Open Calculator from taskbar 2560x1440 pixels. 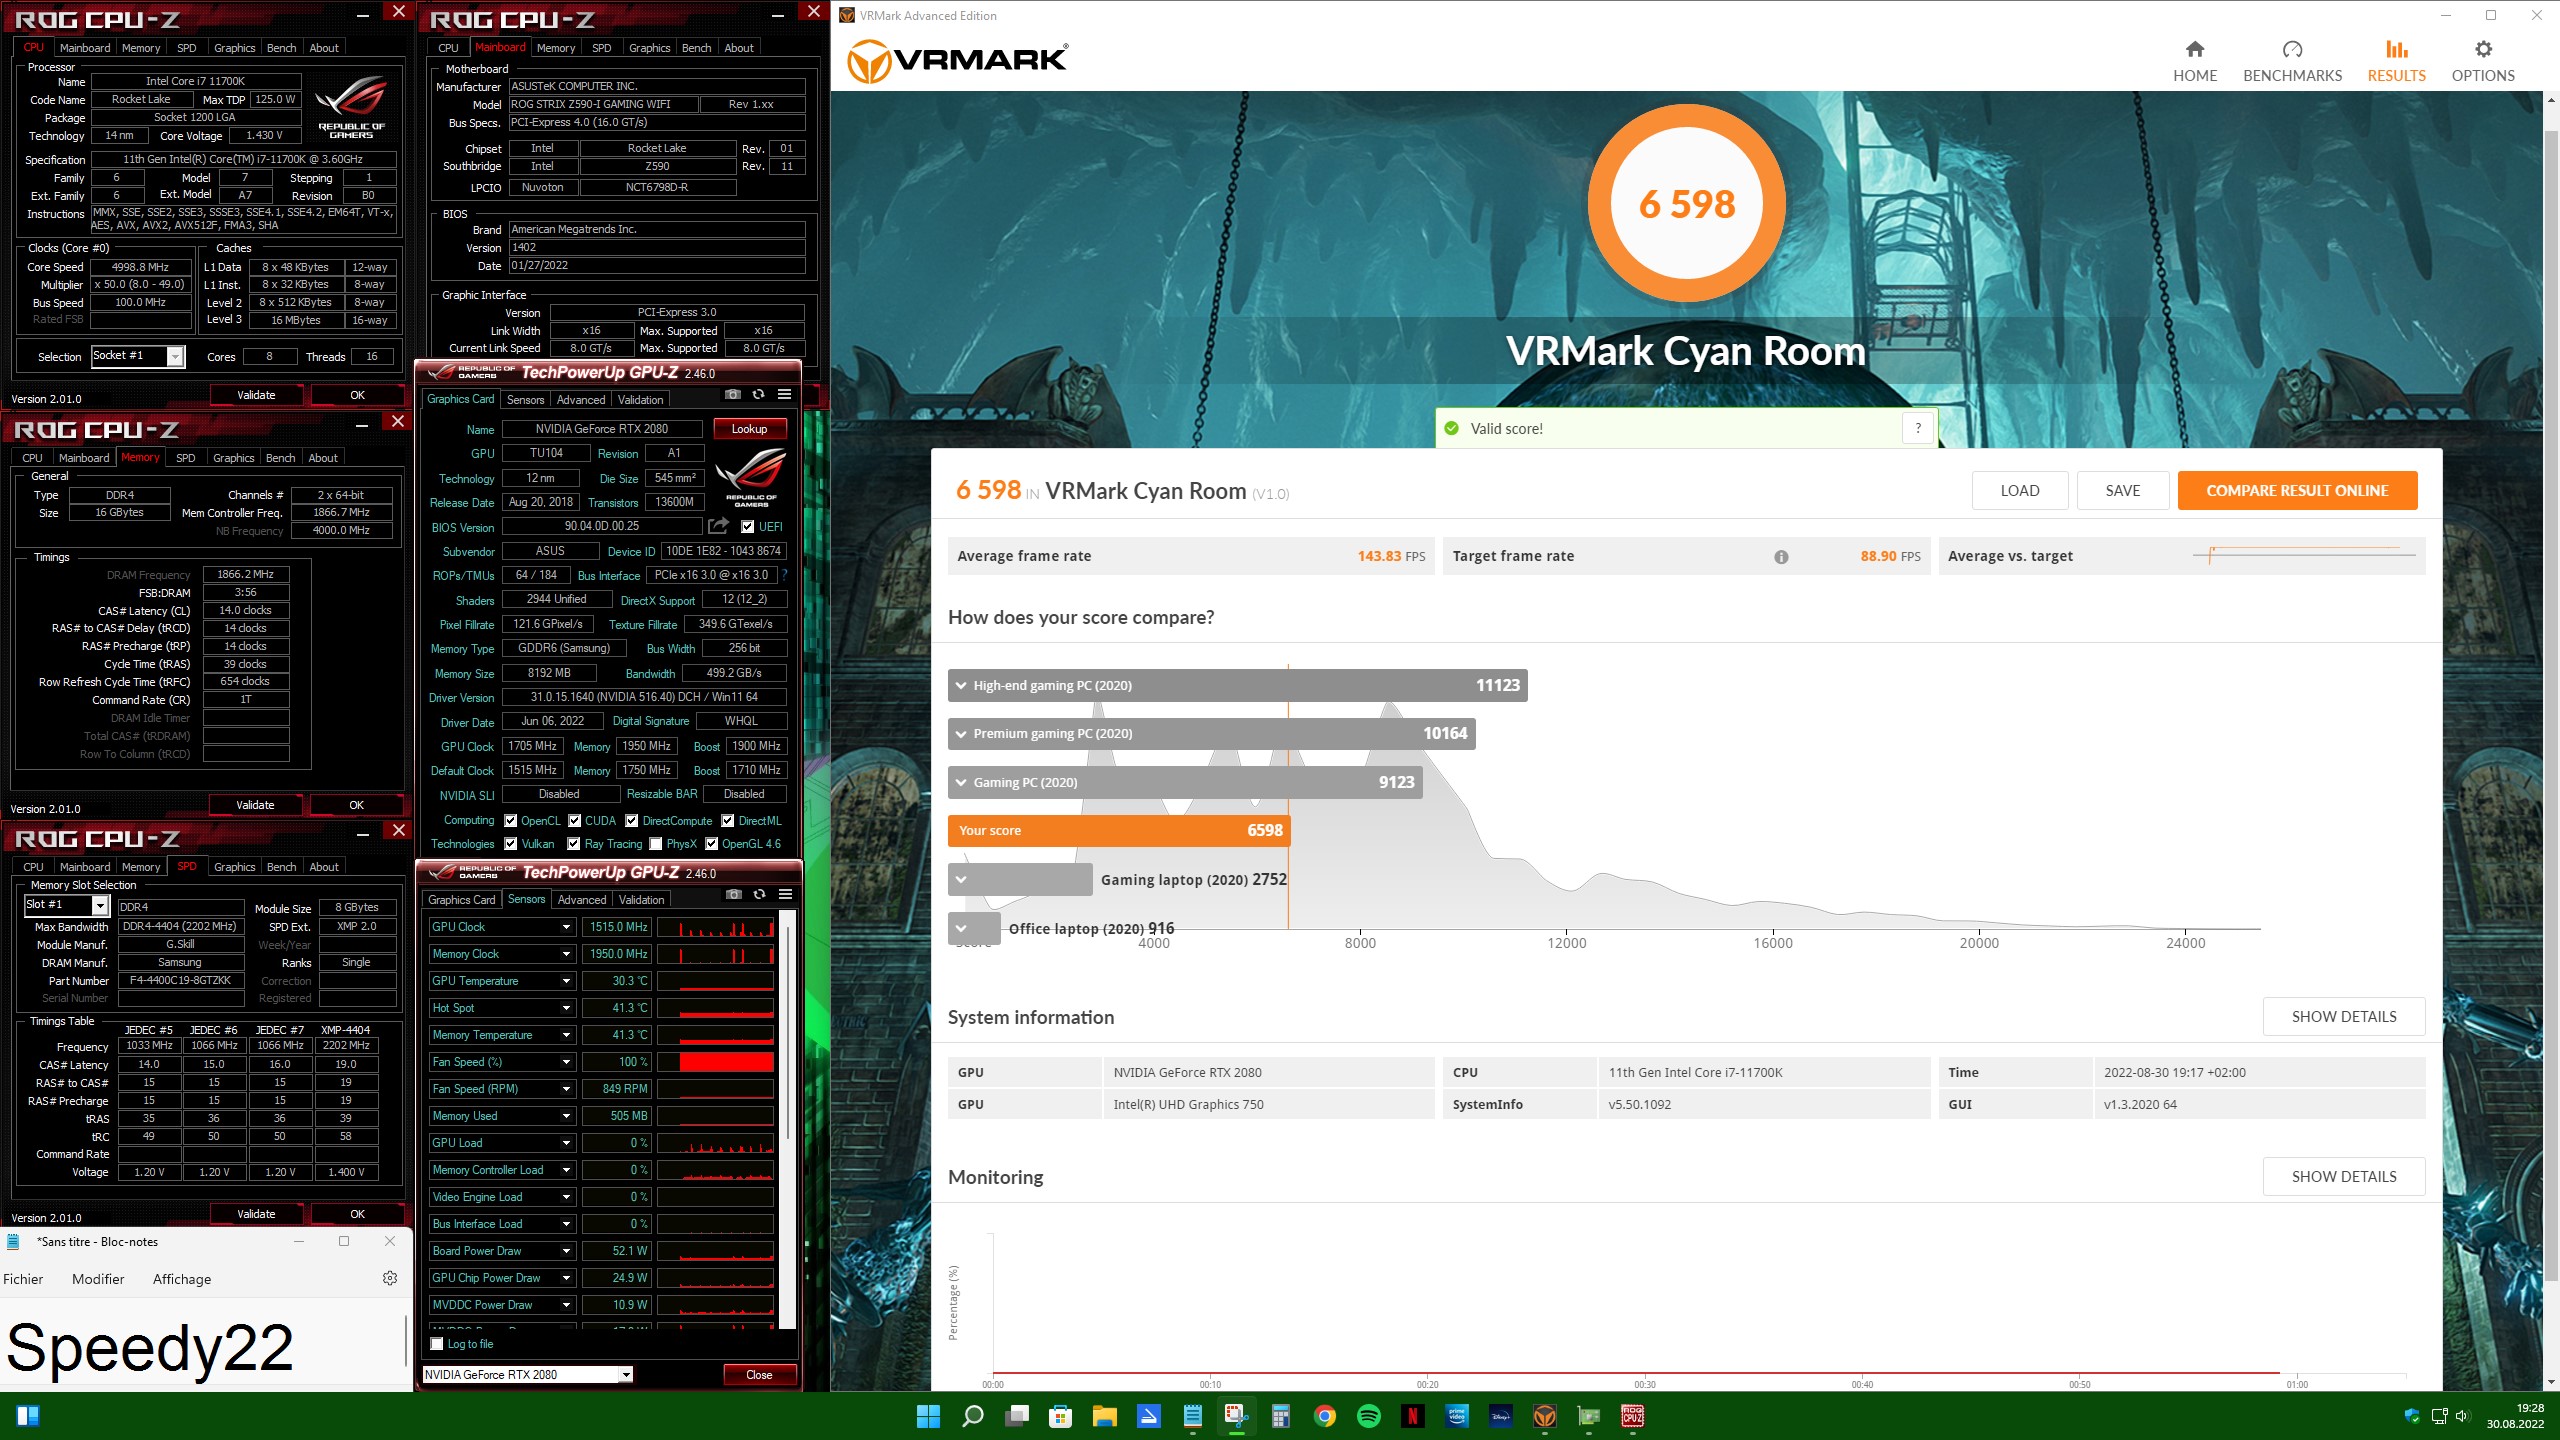tap(1280, 1416)
